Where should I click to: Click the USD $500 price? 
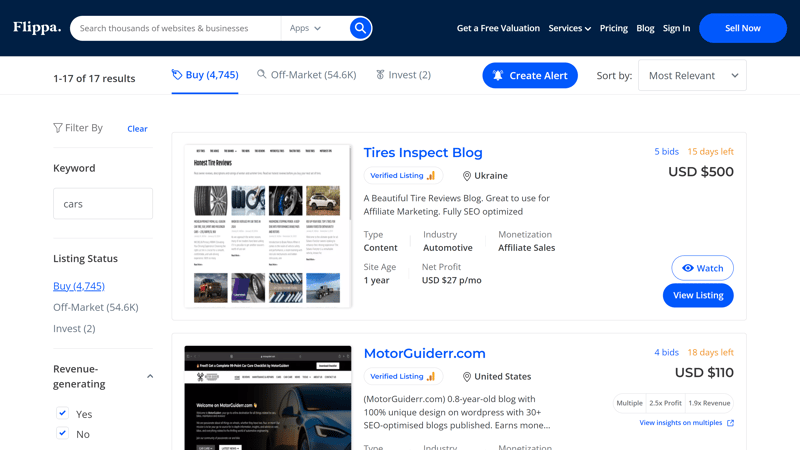click(x=701, y=172)
